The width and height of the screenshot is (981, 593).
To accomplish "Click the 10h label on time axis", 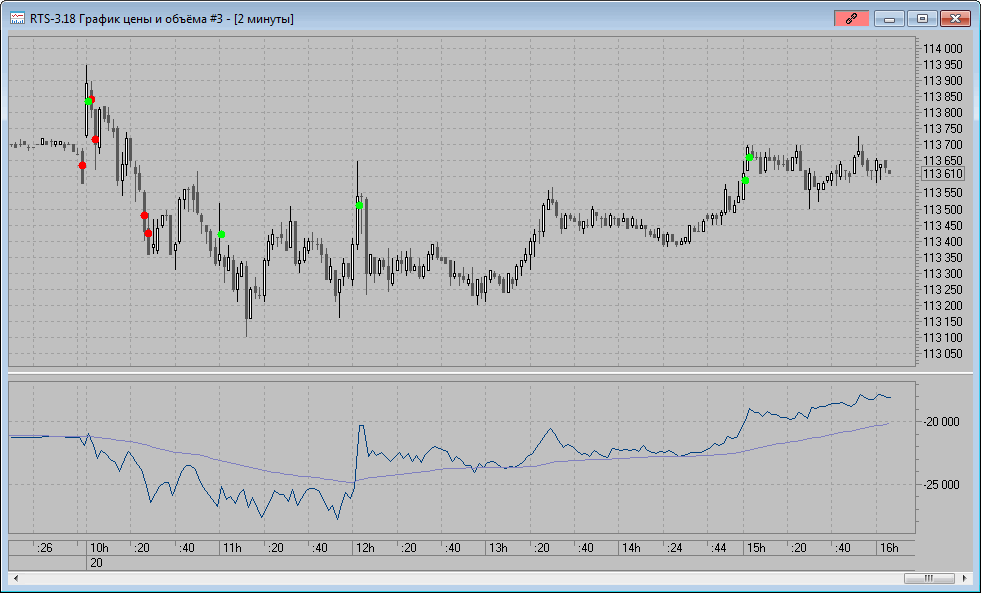I will coord(98,548).
